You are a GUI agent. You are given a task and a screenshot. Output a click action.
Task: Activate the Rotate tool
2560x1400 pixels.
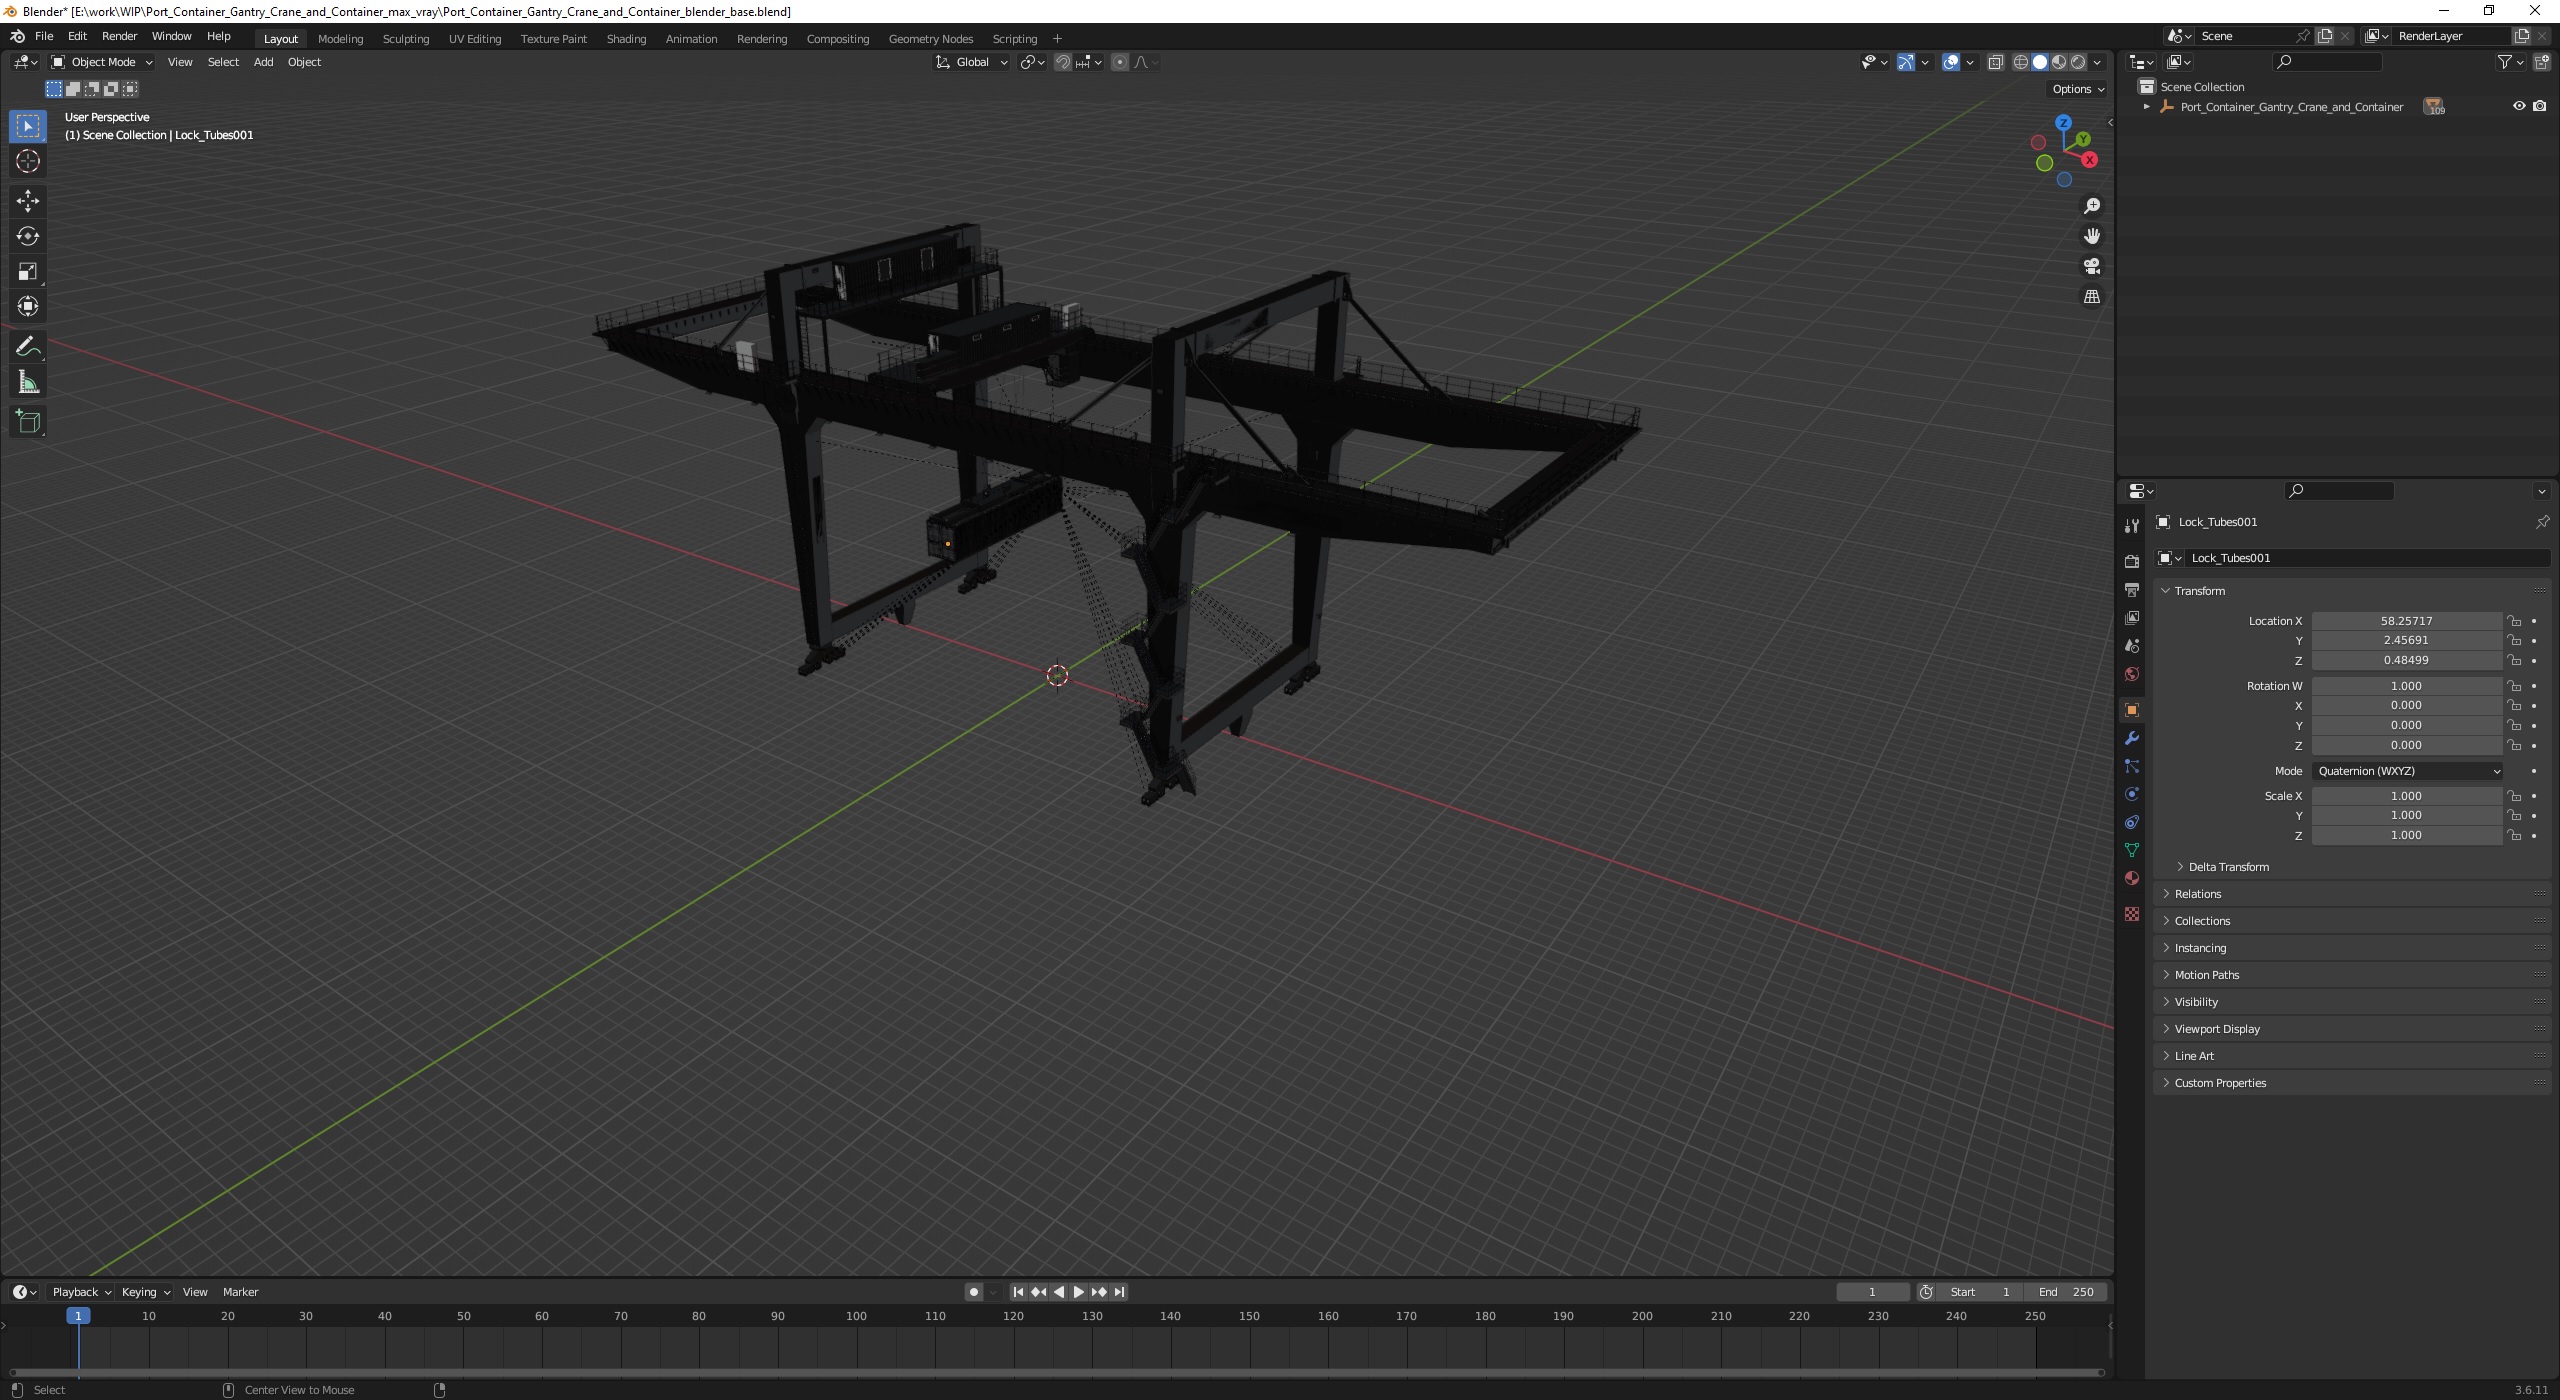tap(28, 236)
